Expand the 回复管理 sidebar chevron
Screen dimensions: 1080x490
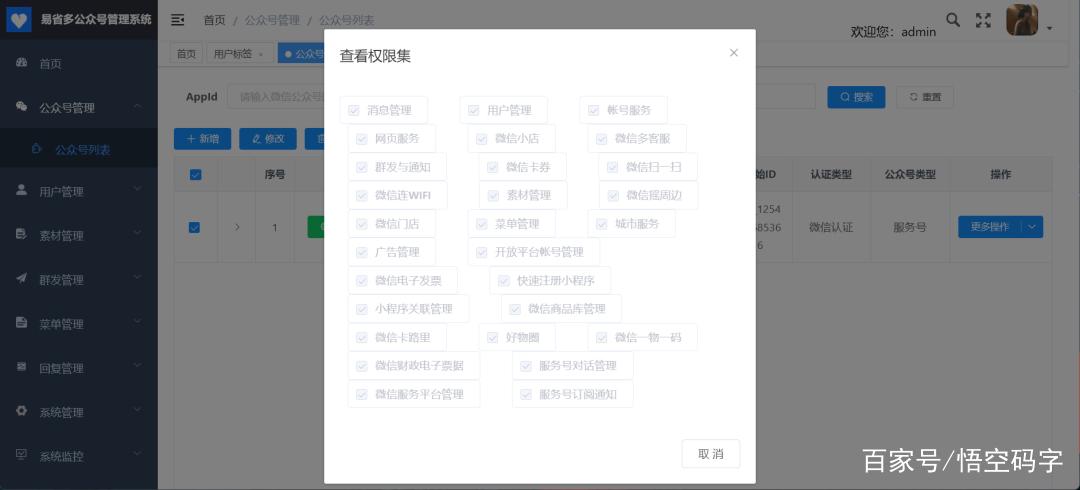click(x=137, y=365)
